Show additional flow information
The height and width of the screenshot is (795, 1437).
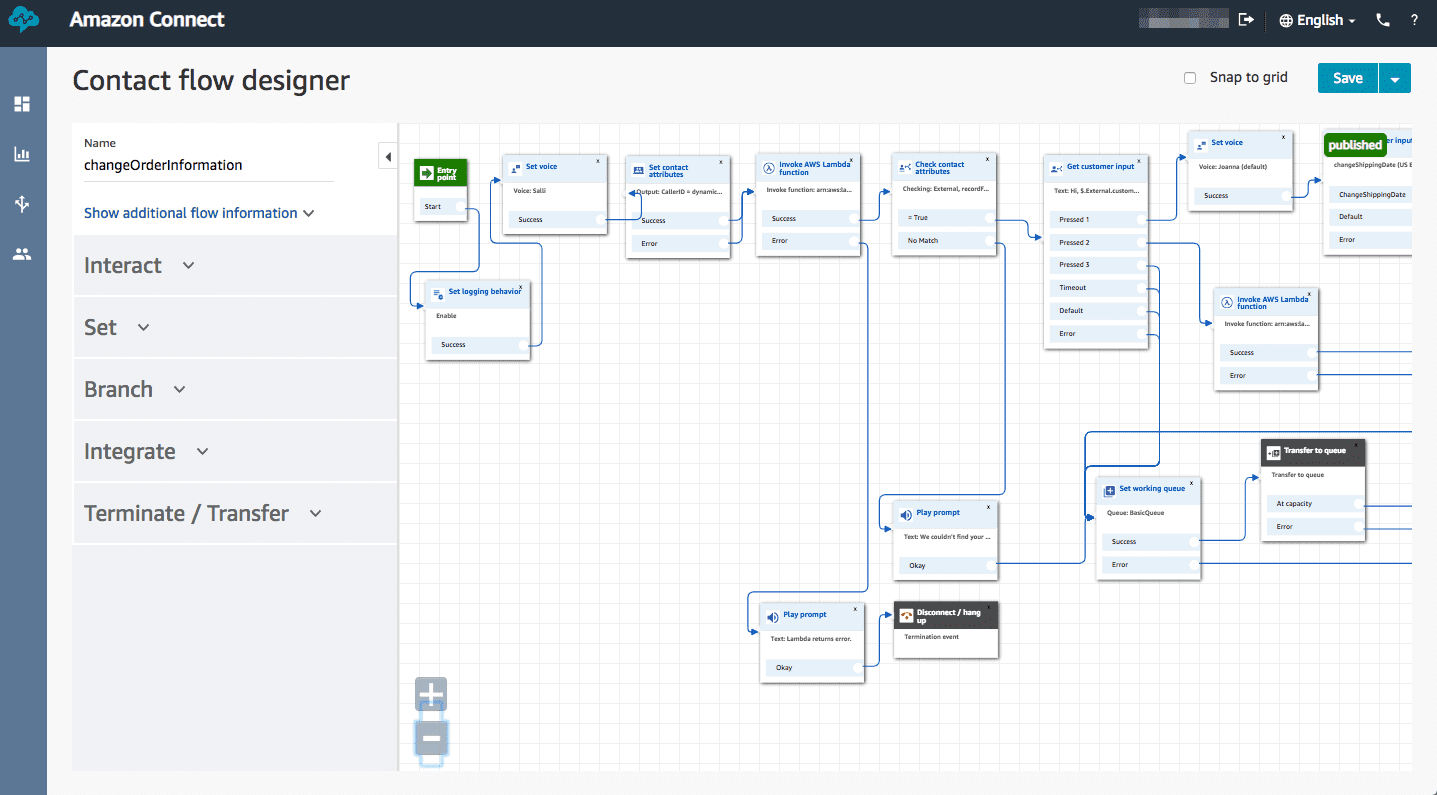coord(199,213)
